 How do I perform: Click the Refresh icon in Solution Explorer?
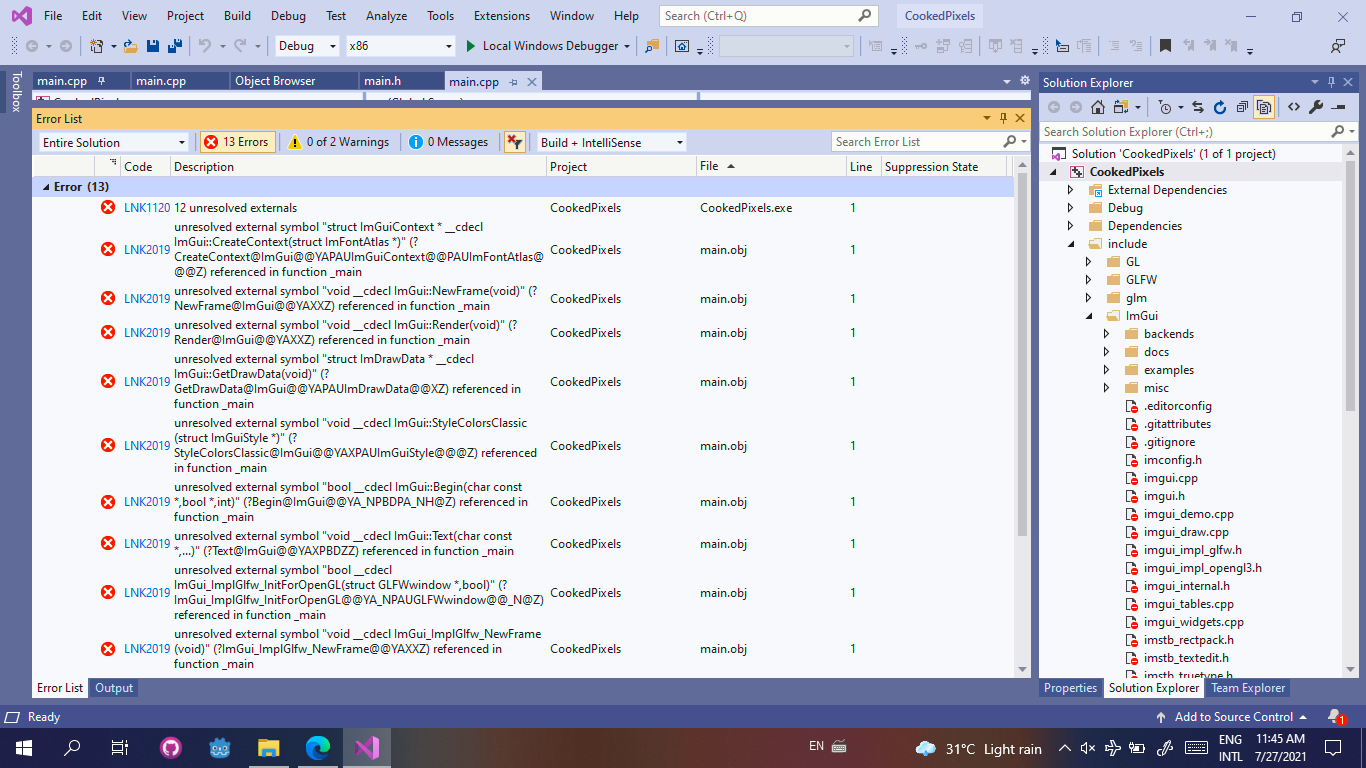point(1219,107)
